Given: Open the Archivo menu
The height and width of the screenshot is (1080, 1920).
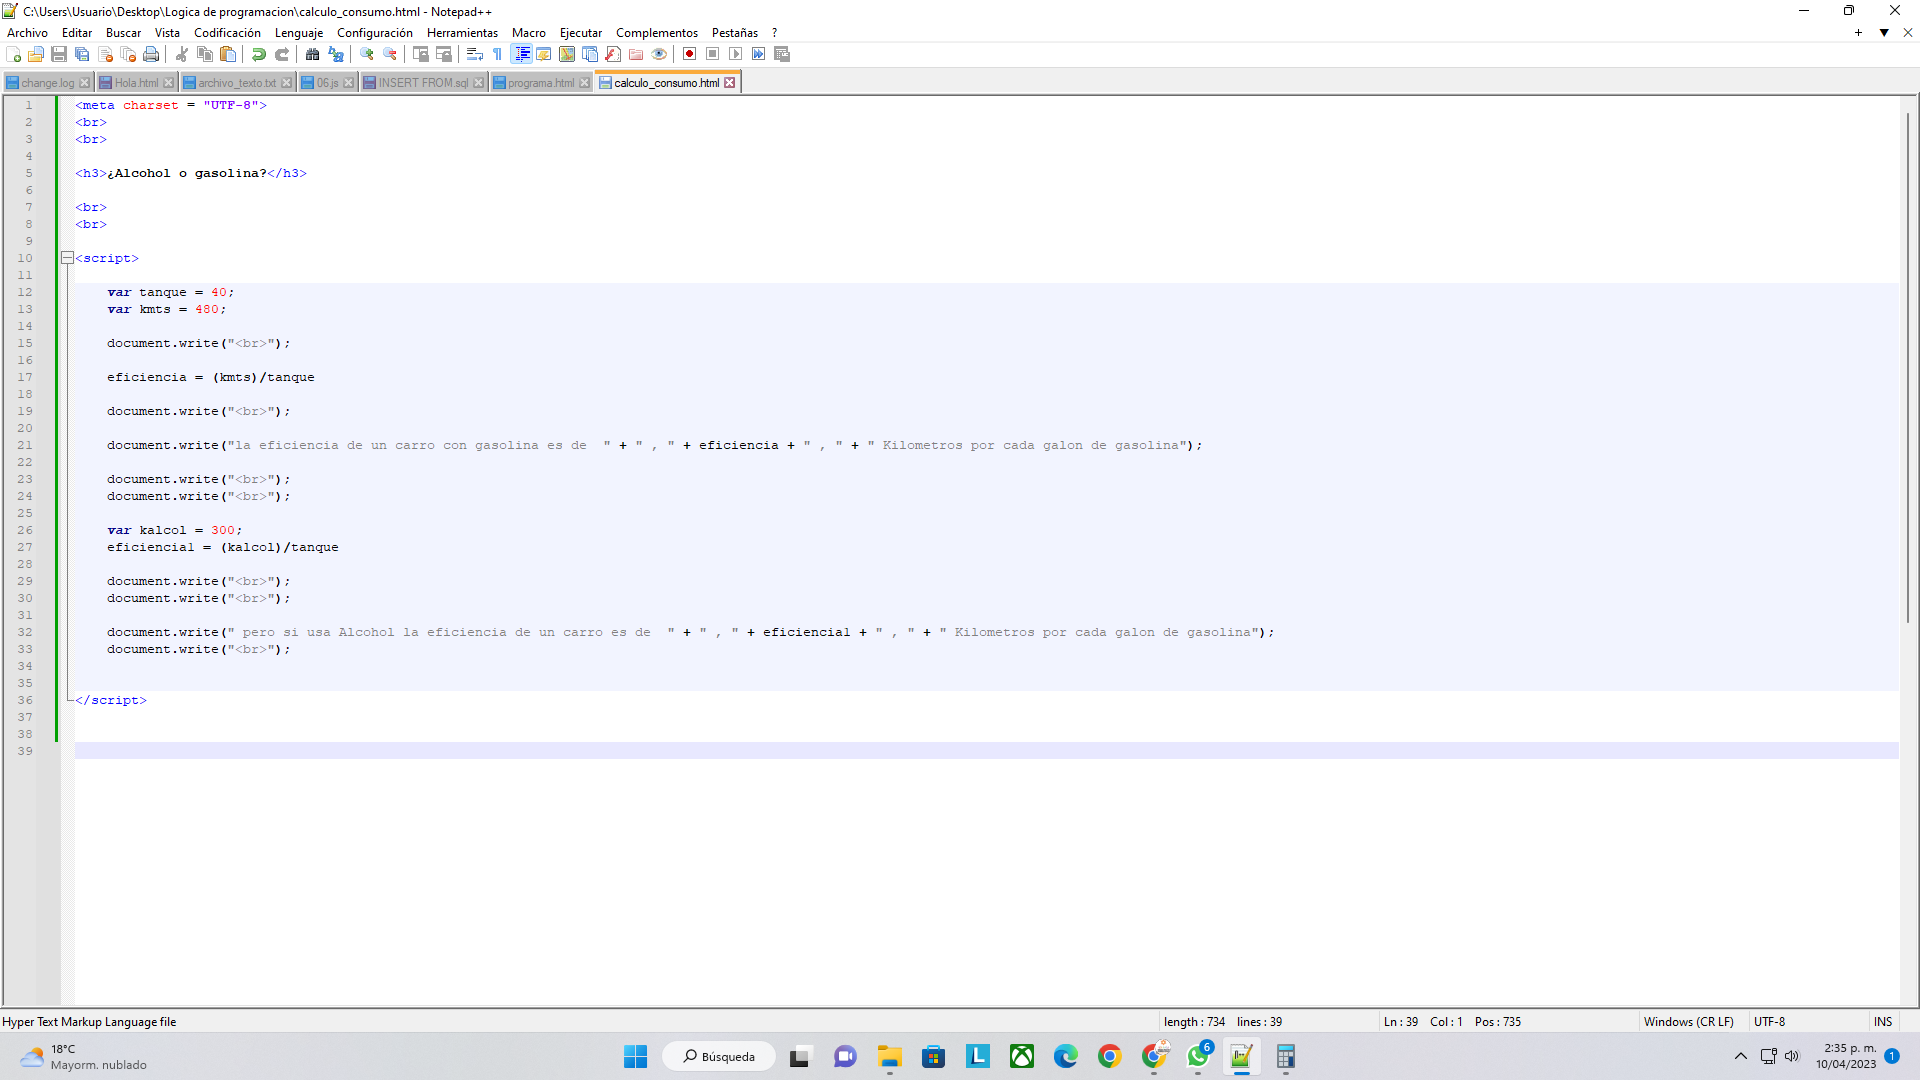Looking at the screenshot, I should pyautogui.click(x=27, y=33).
